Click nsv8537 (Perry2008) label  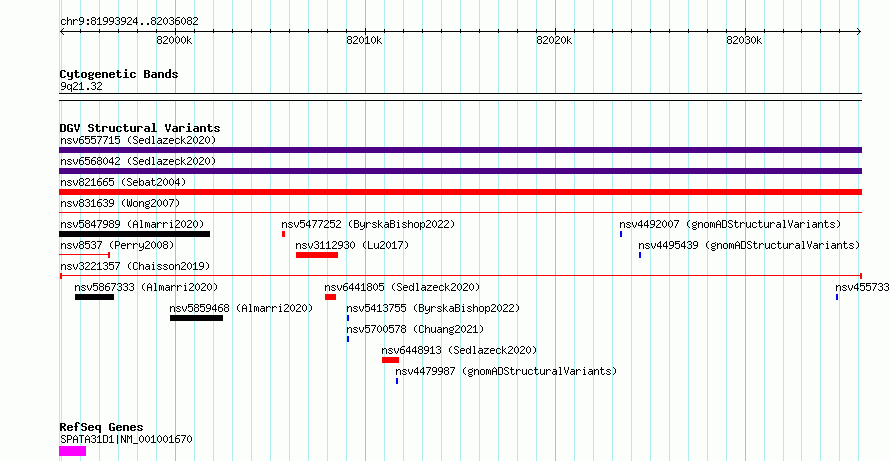pyautogui.click(x=117, y=245)
